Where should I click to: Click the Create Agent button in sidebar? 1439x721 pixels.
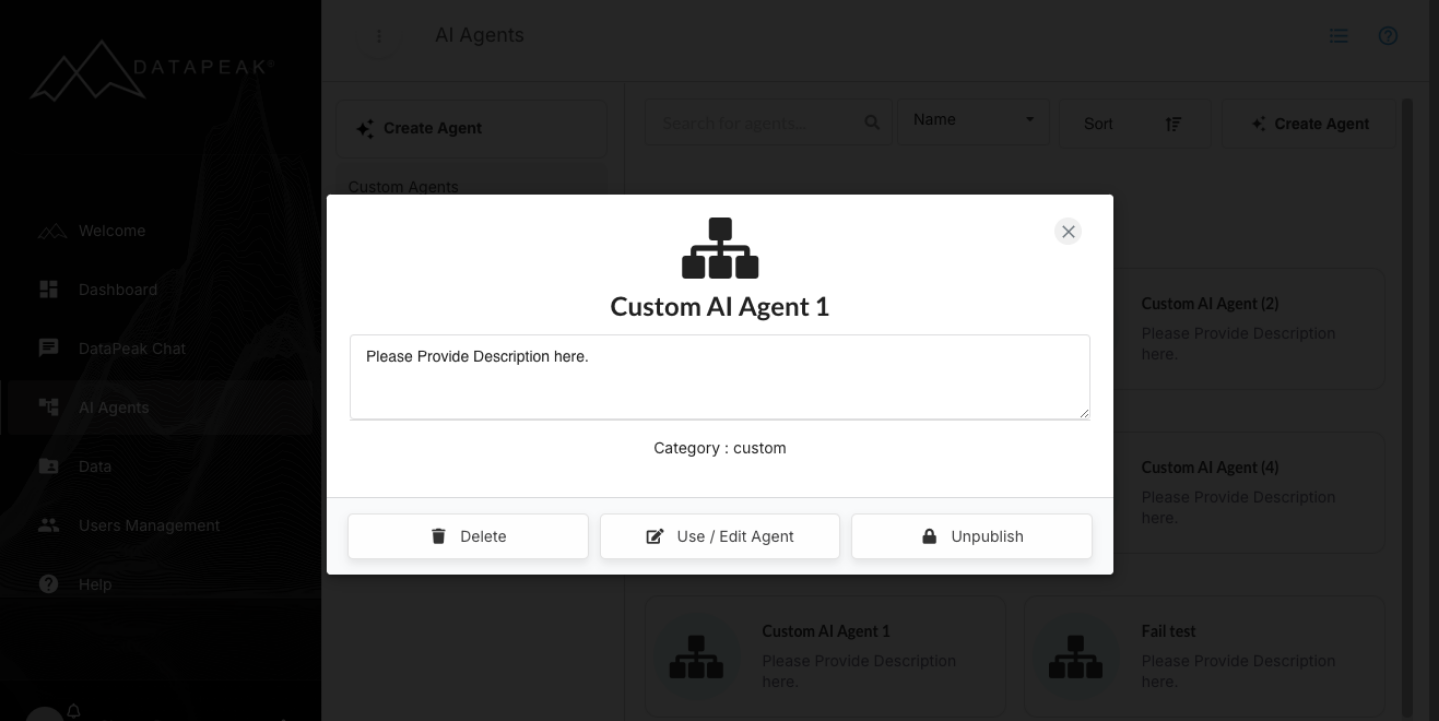pos(470,128)
